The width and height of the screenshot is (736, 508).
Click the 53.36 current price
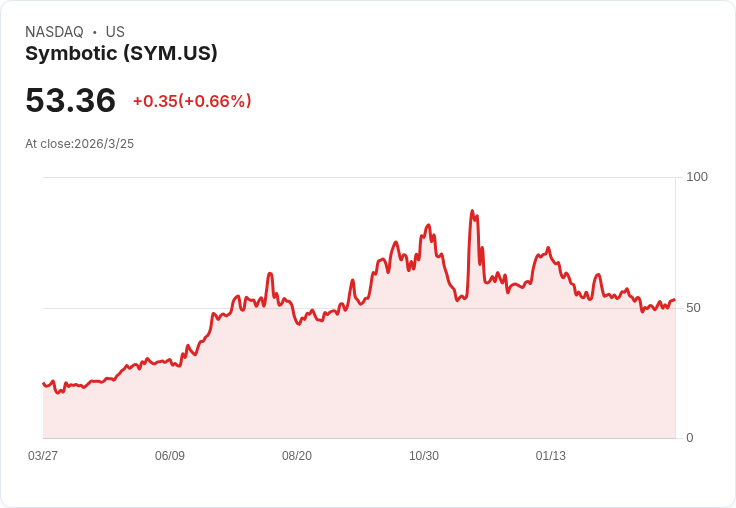(x=70, y=100)
